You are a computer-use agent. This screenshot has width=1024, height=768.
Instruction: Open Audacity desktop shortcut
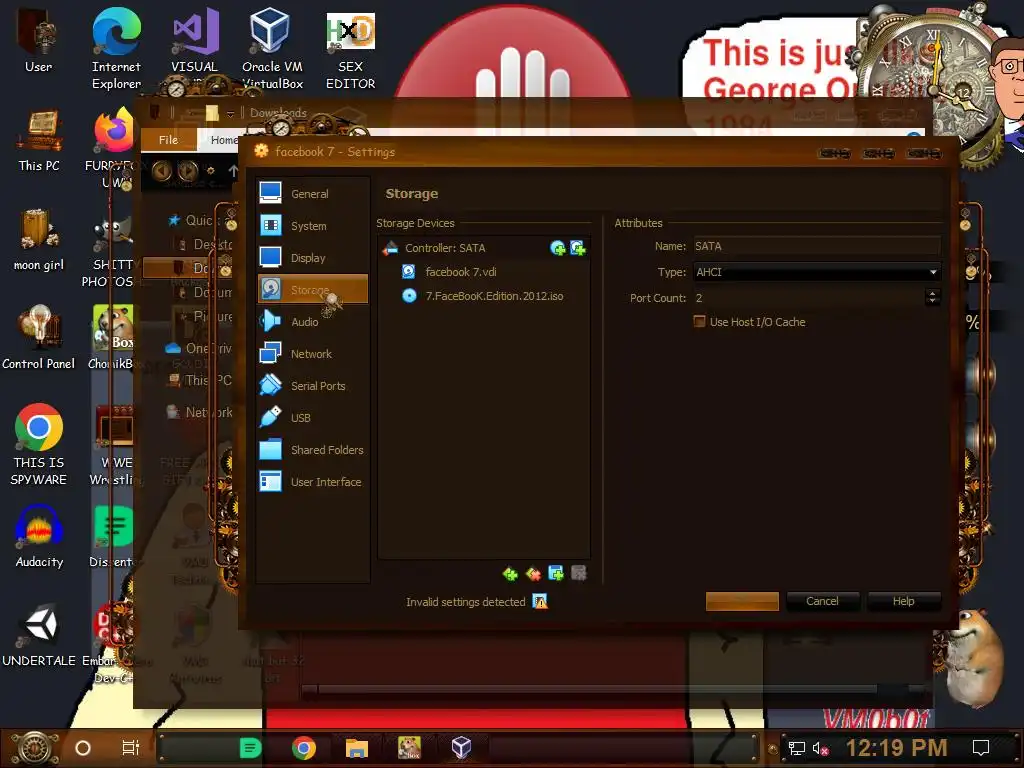pyautogui.click(x=39, y=537)
